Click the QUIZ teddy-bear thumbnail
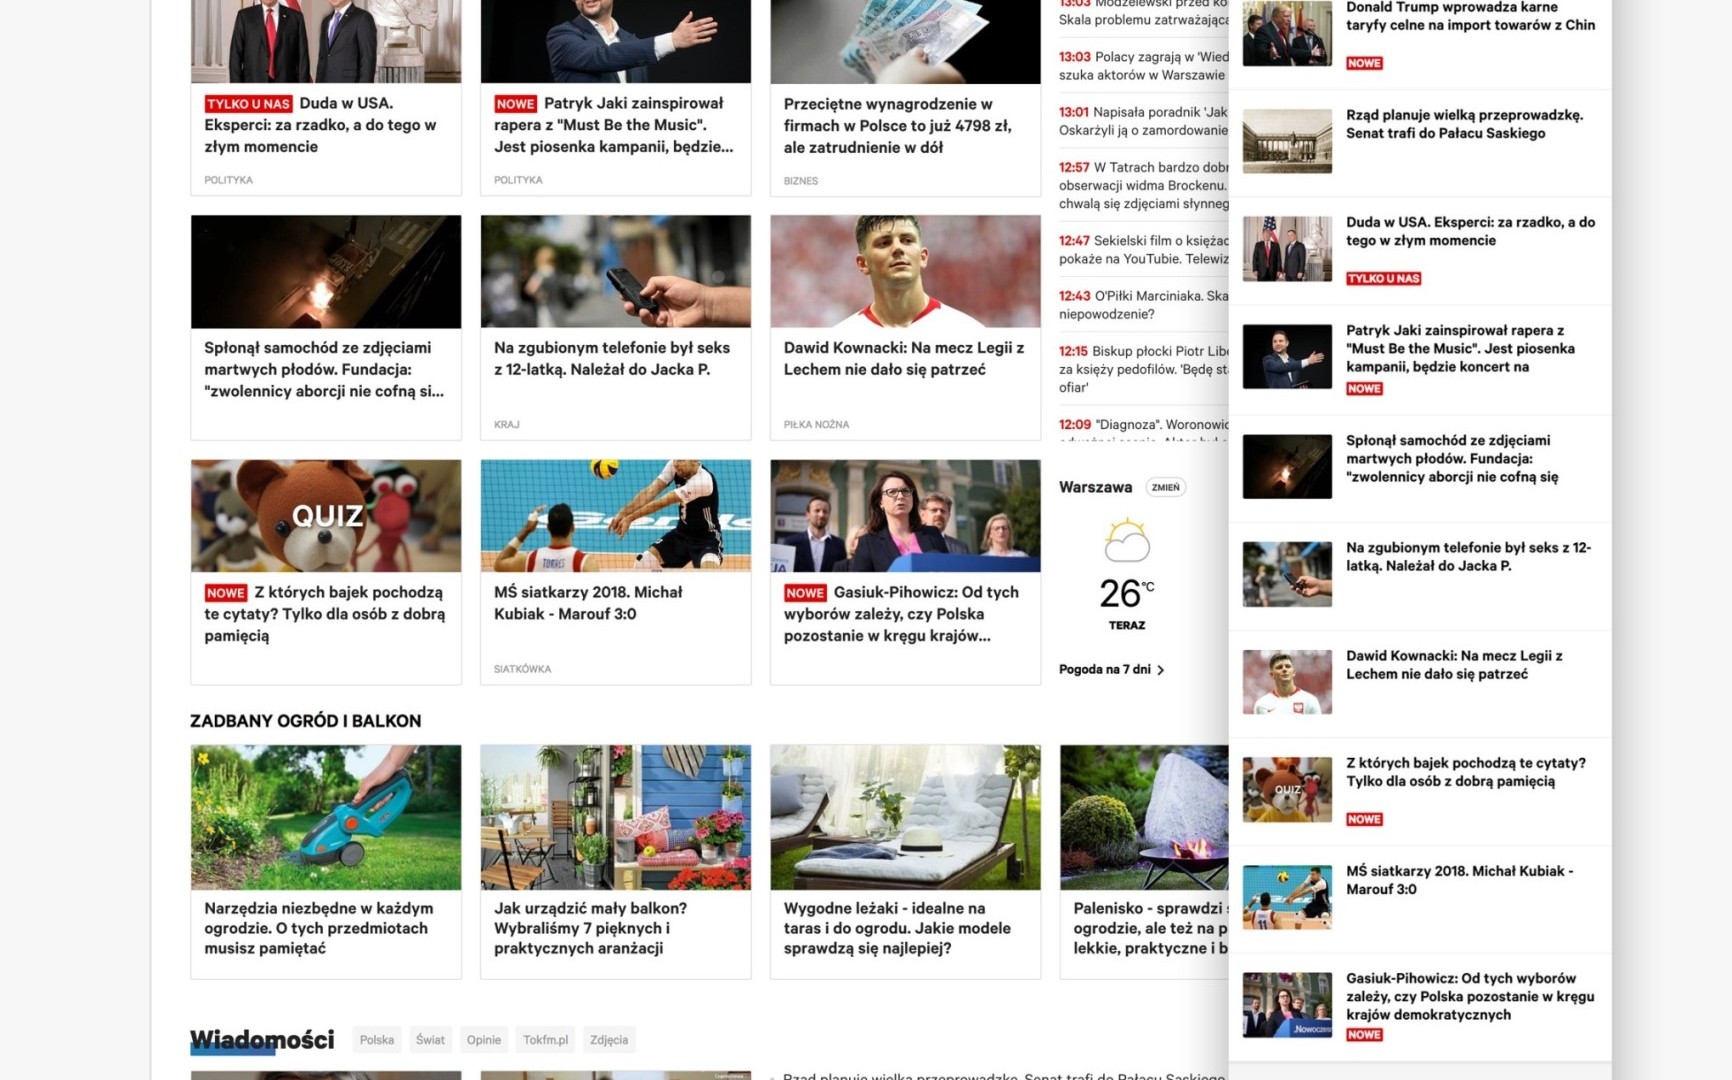 (x=325, y=515)
